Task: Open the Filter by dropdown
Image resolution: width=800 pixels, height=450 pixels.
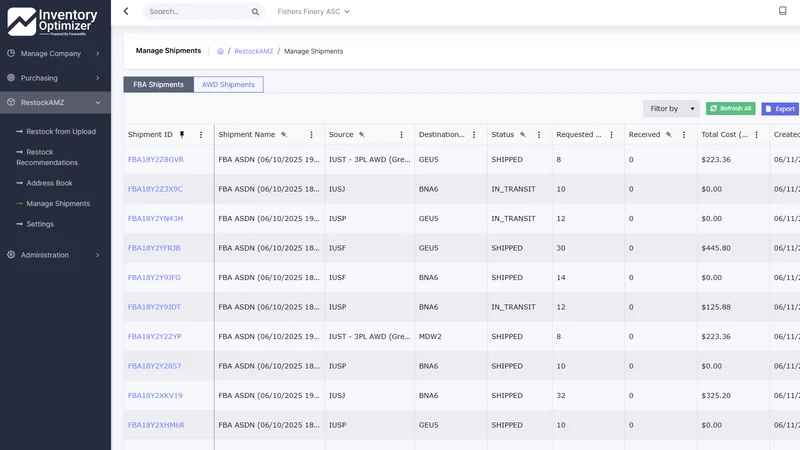Action: tap(671, 109)
